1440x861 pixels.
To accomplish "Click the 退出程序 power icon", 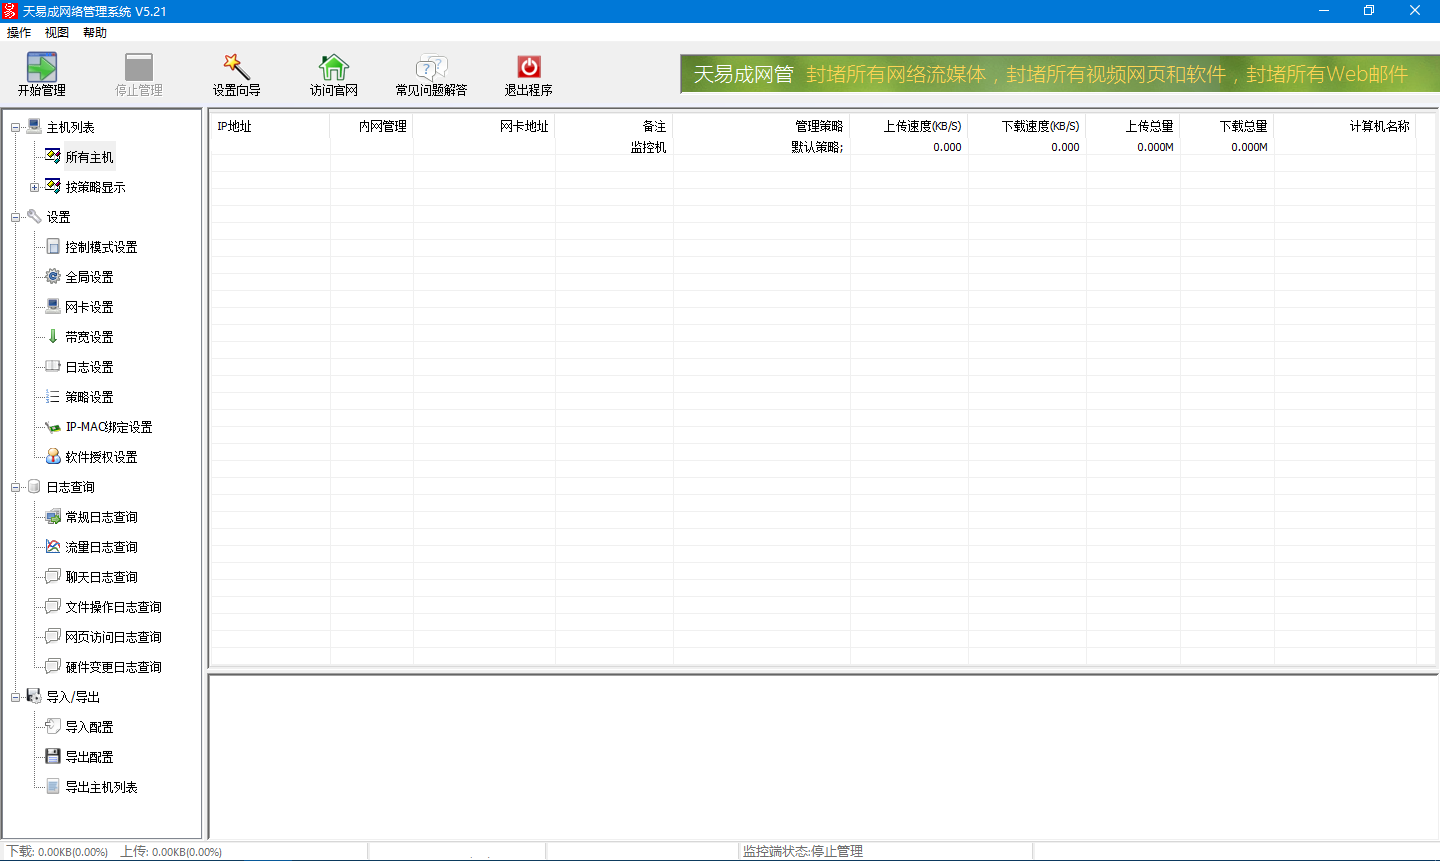I will tap(528, 67).
